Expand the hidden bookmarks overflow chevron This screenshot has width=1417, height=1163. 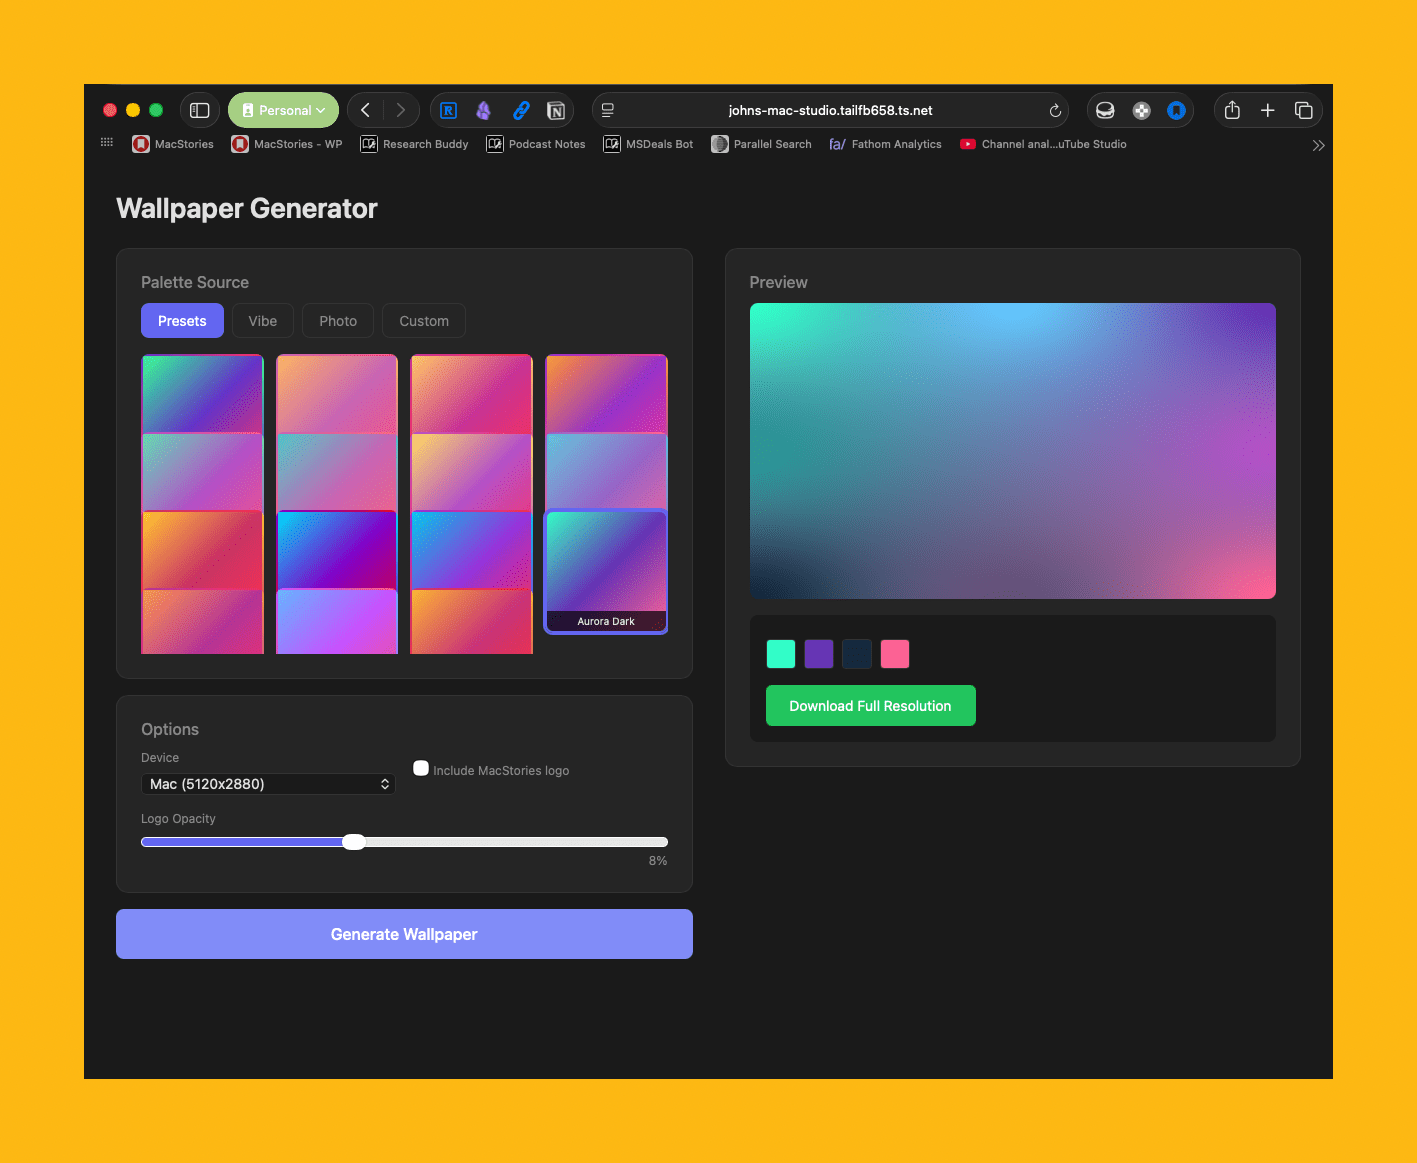pos(1318,145)
